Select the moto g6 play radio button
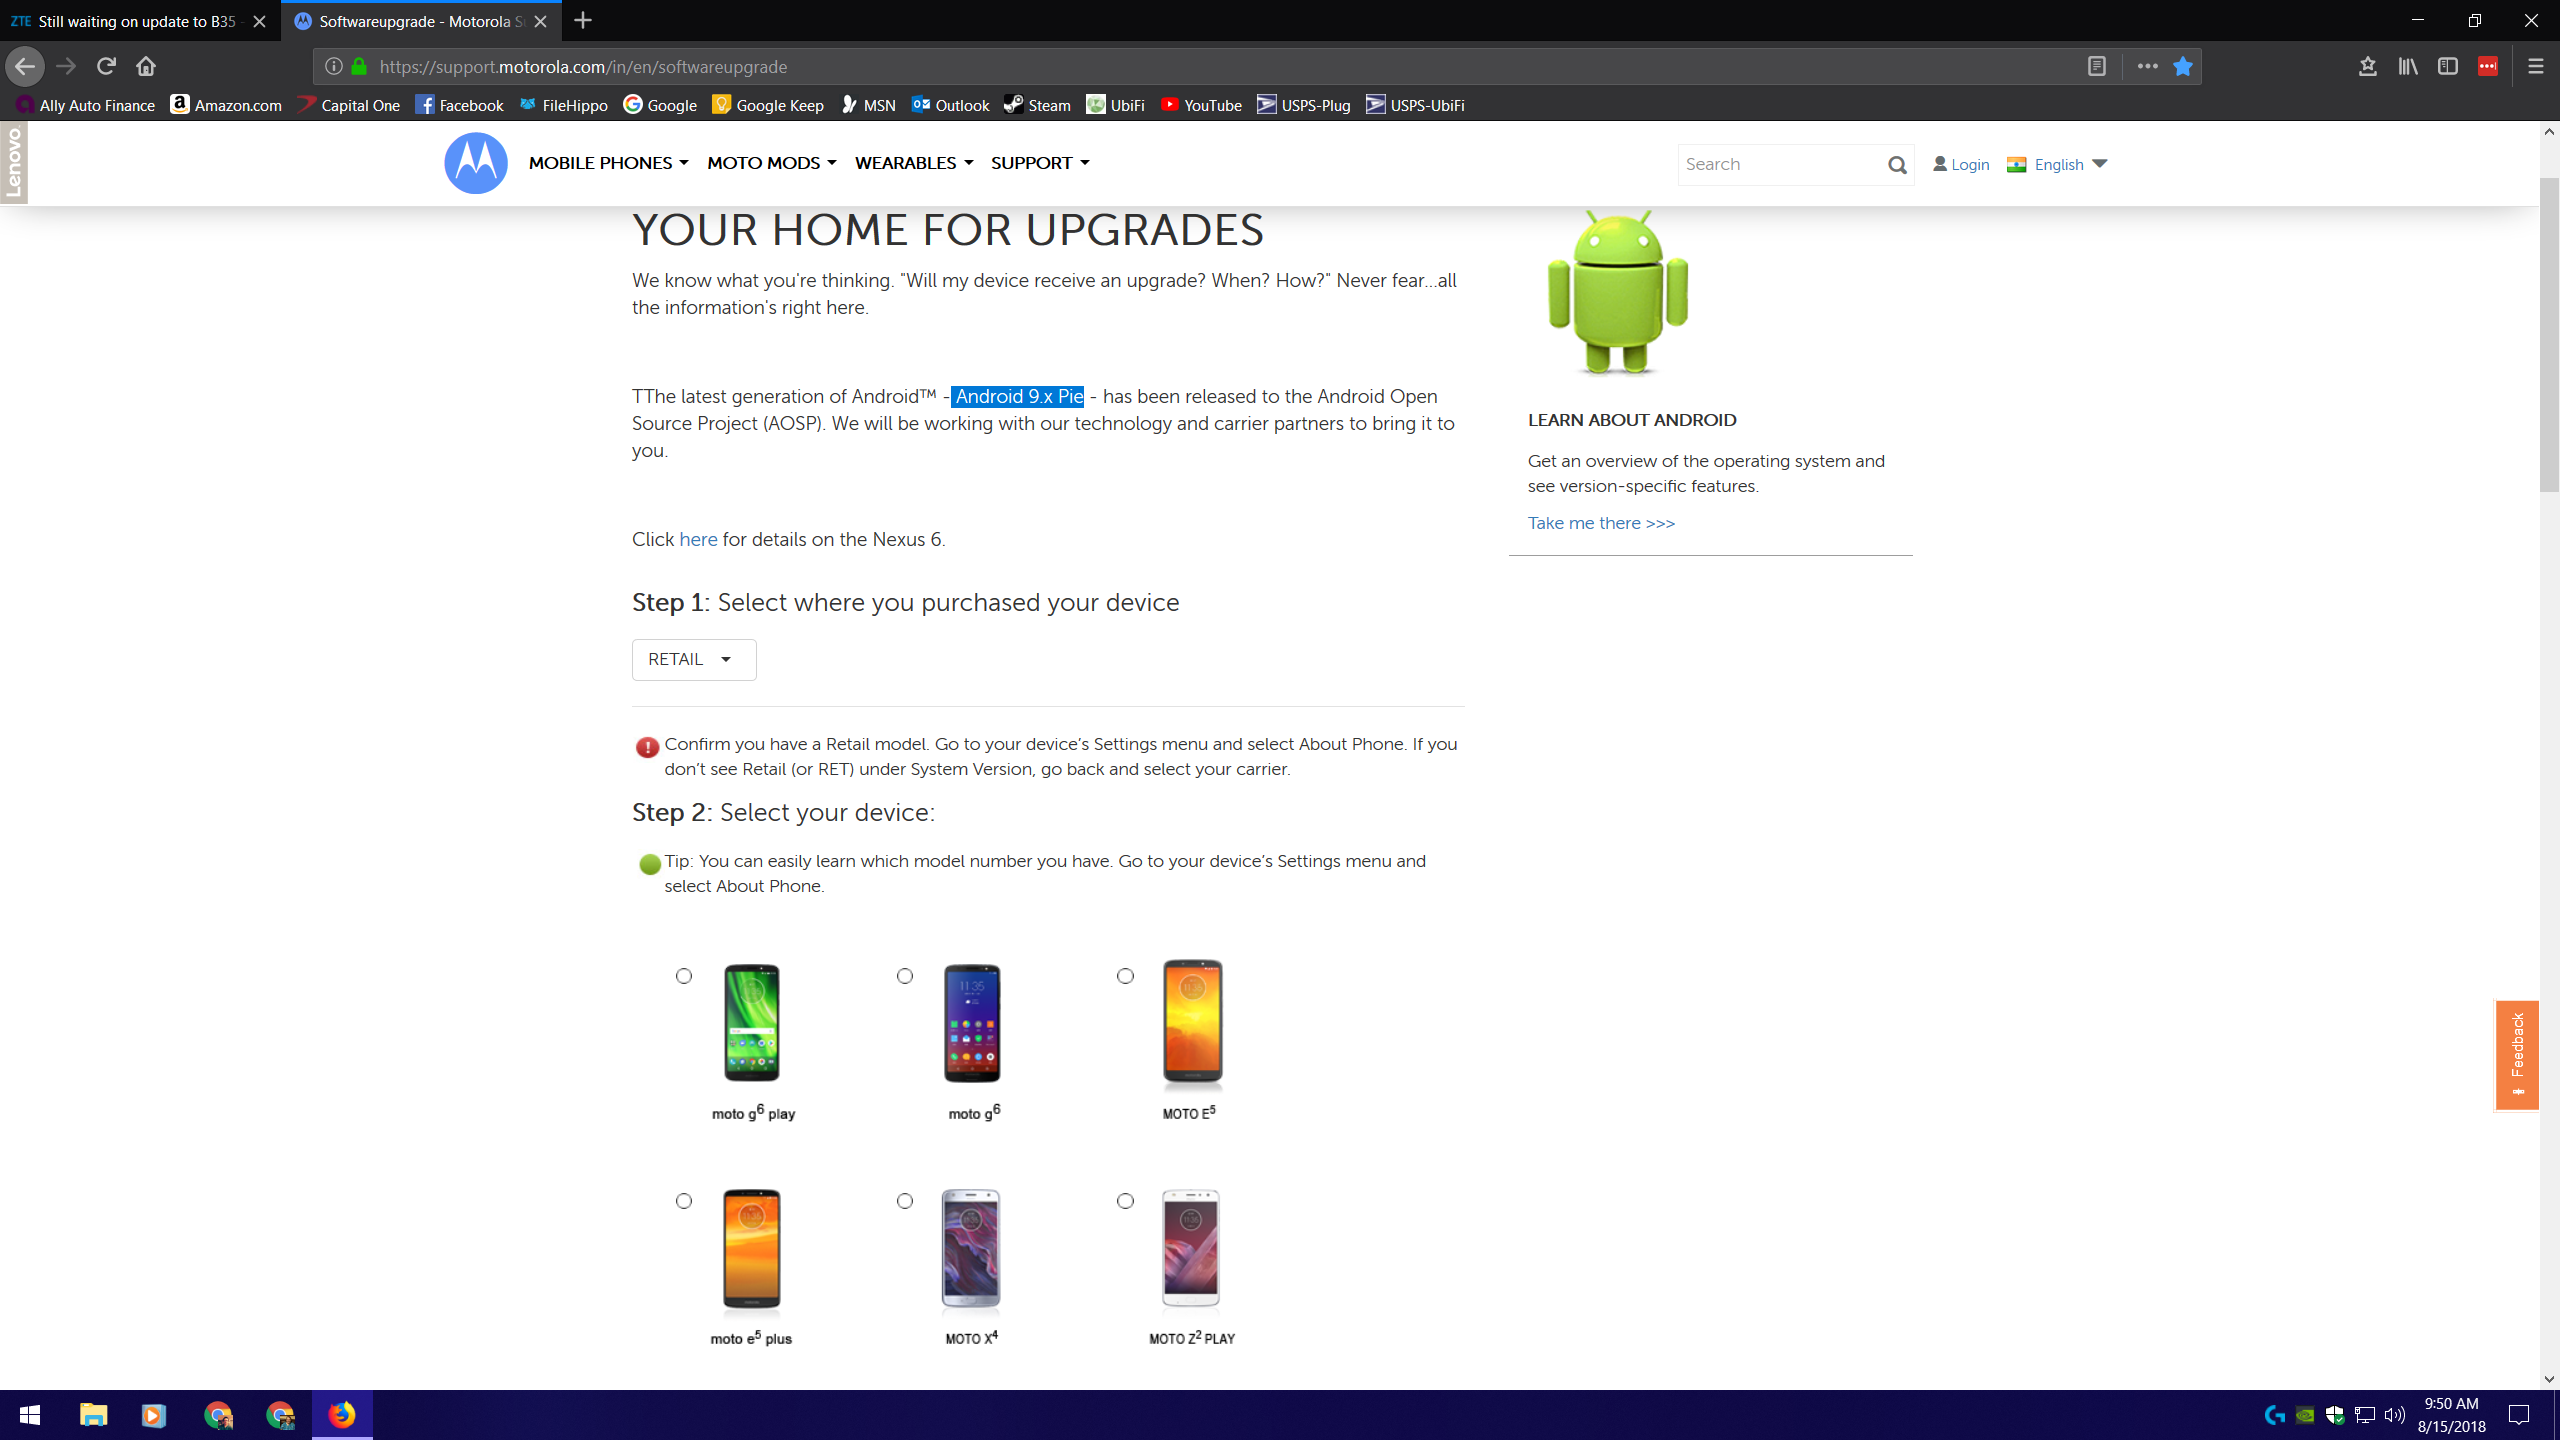 (684, 976)
